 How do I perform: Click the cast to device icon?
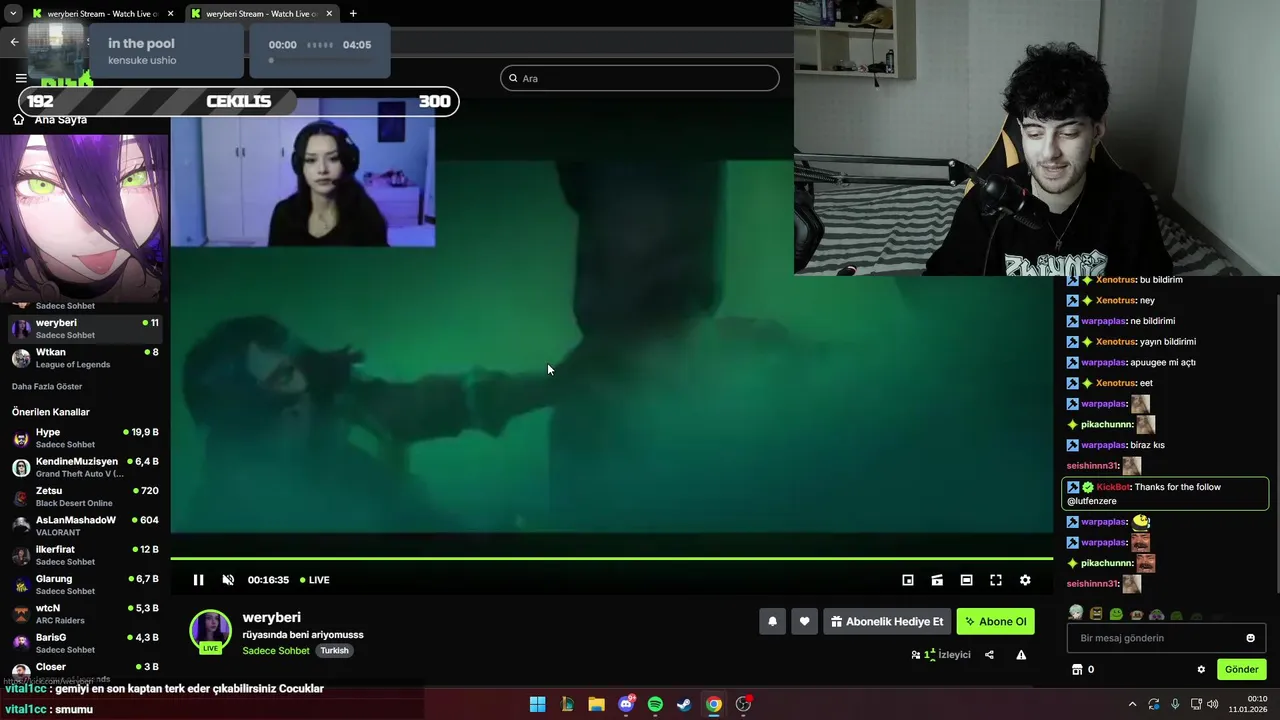(x=937, y=580)
